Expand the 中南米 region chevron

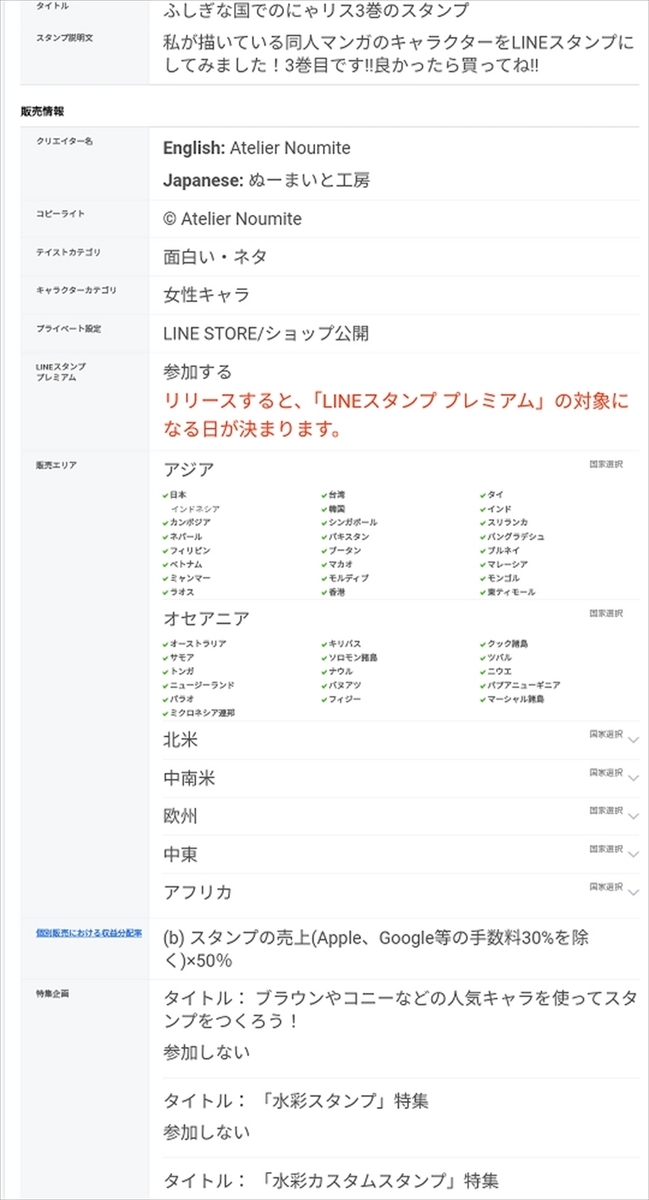[633, 779]
